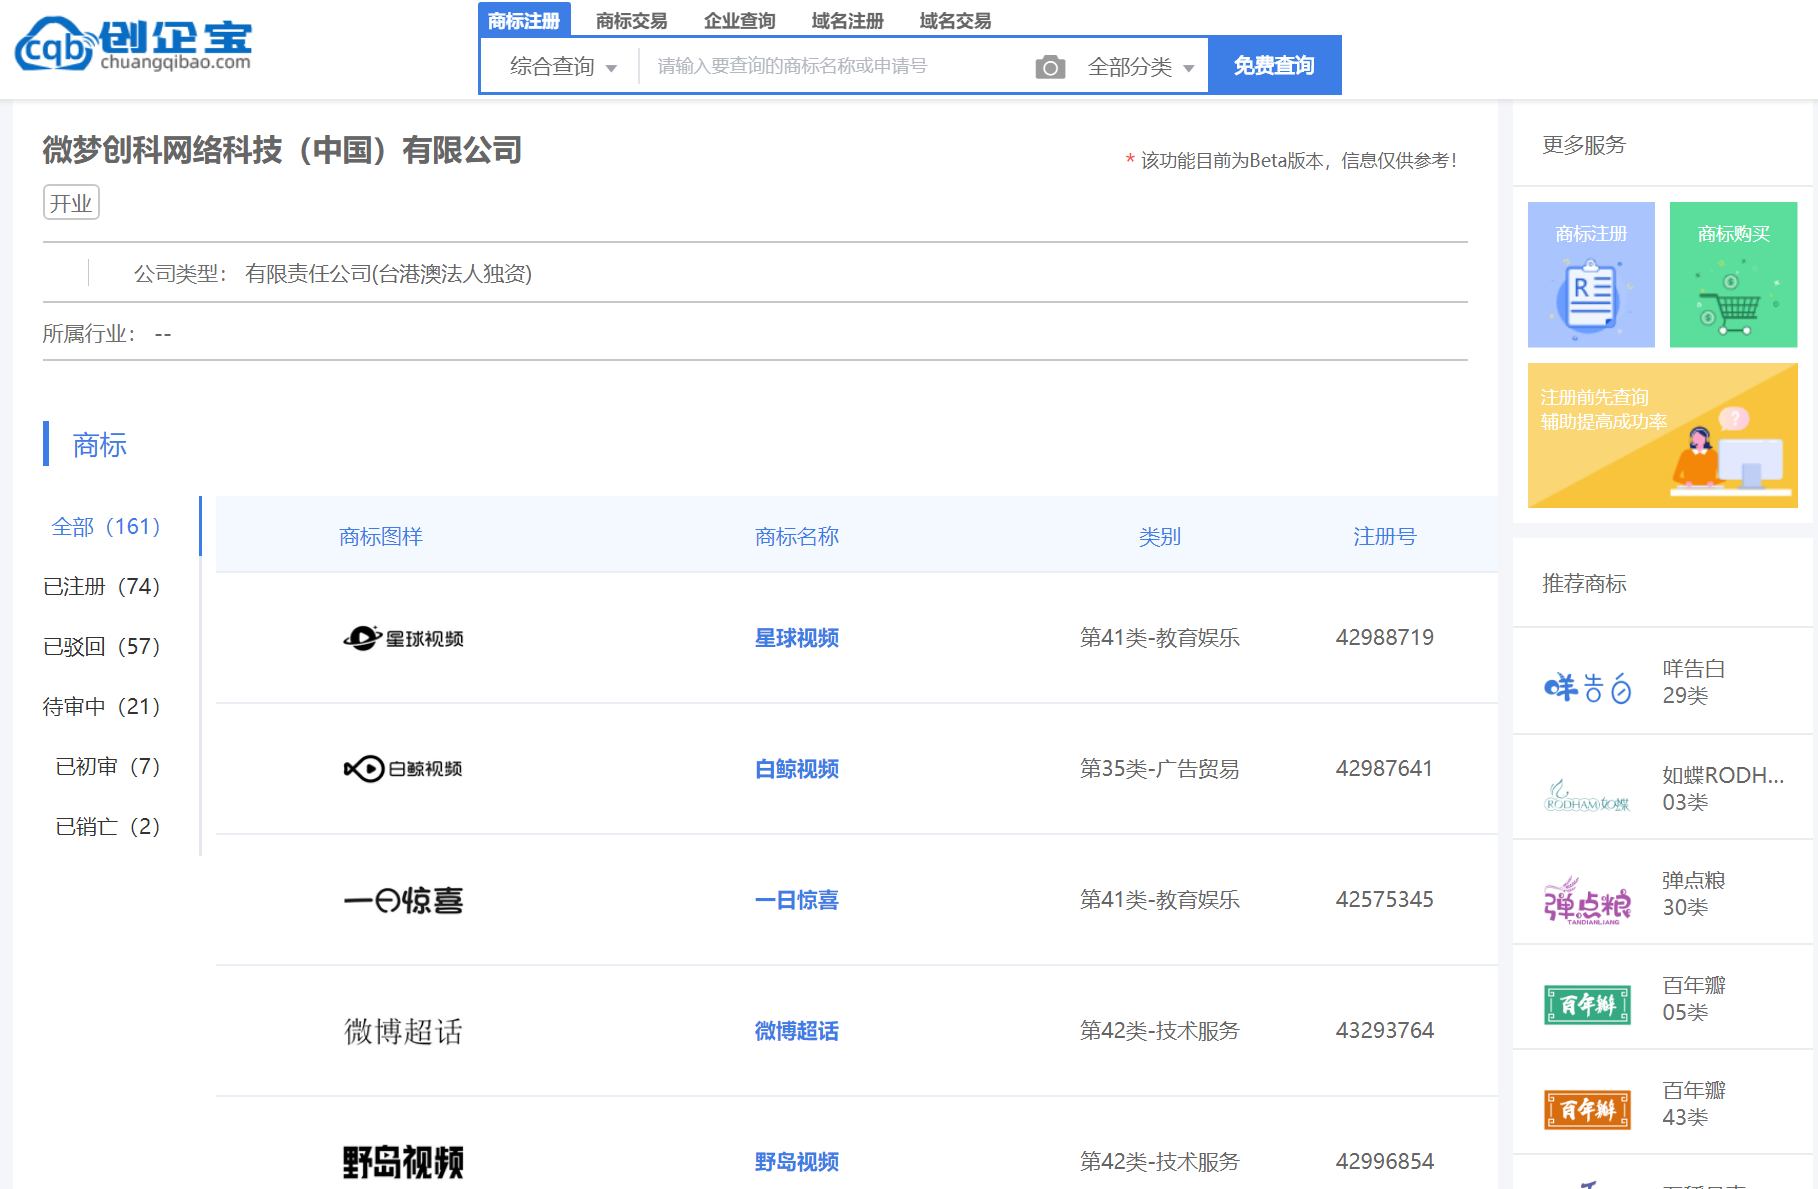The width and height of the screenshot is (1818, 1189).
Task: Click registration number 43293764
Action: [x=1385, y=1030]
